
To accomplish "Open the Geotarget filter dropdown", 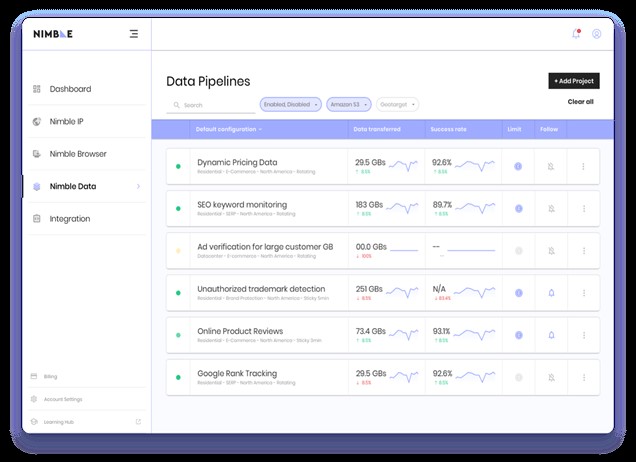I will pos(398,104).
